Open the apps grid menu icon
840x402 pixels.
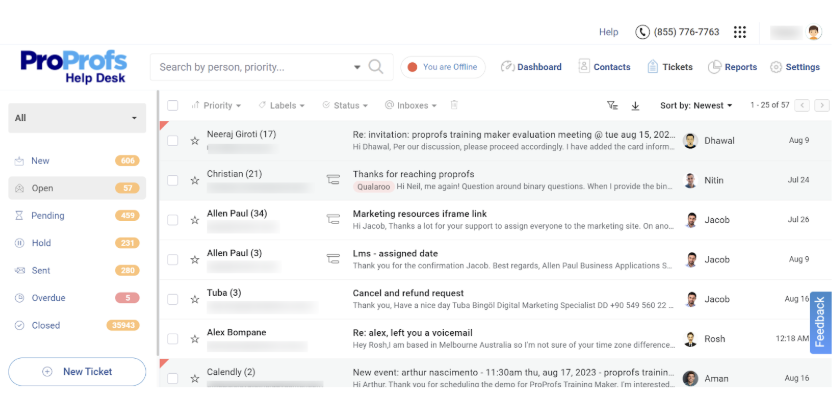(740, 32)
